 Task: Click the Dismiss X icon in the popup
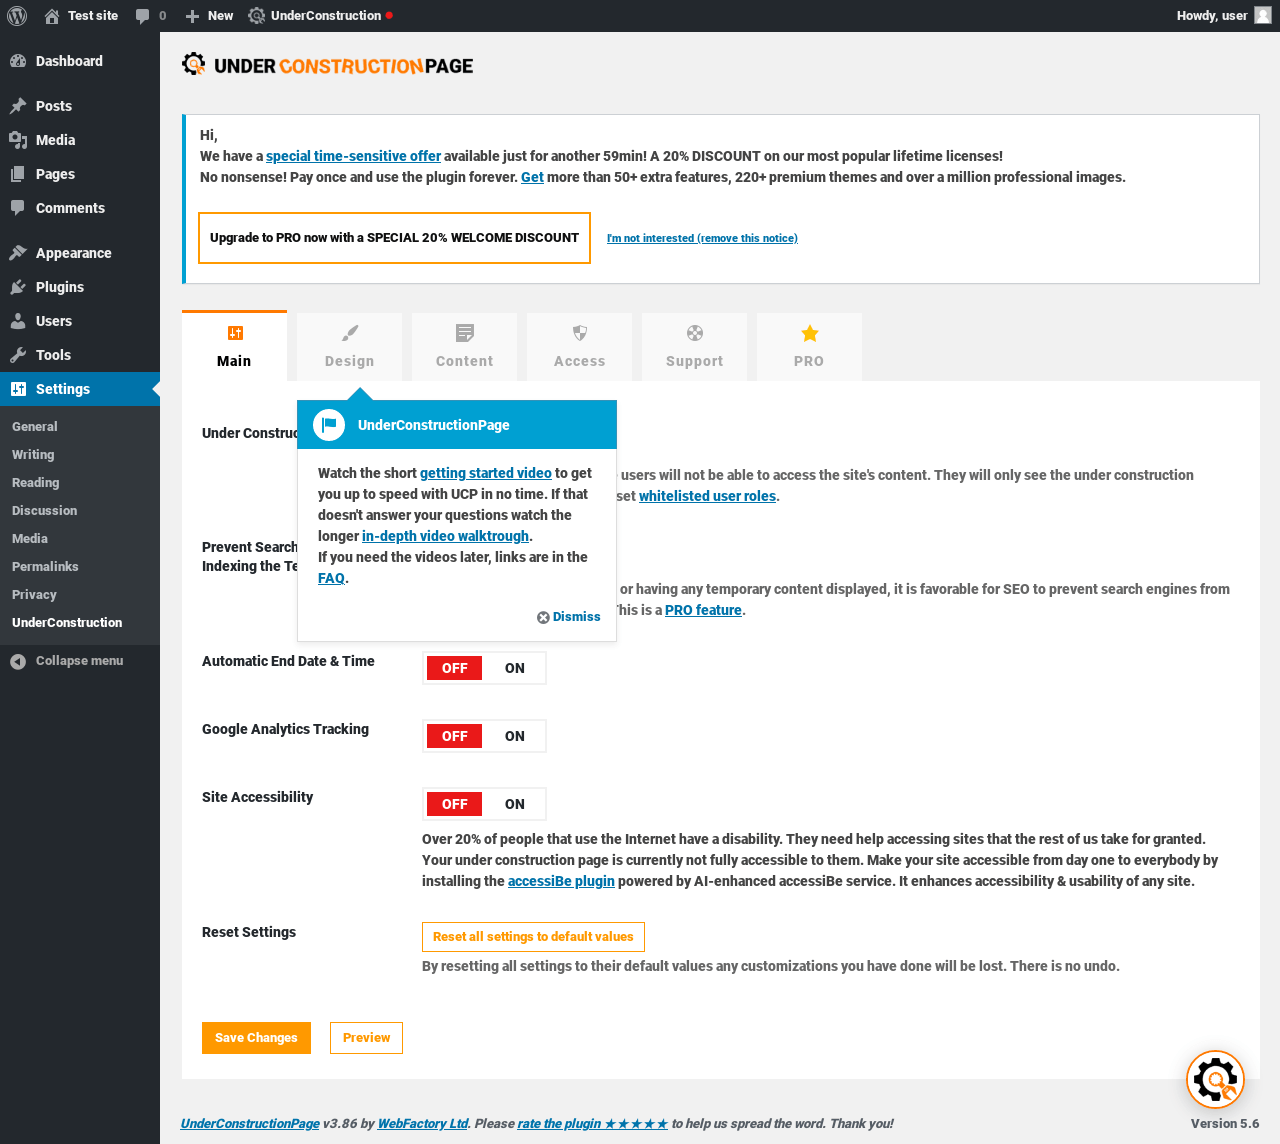coord(543,617)
